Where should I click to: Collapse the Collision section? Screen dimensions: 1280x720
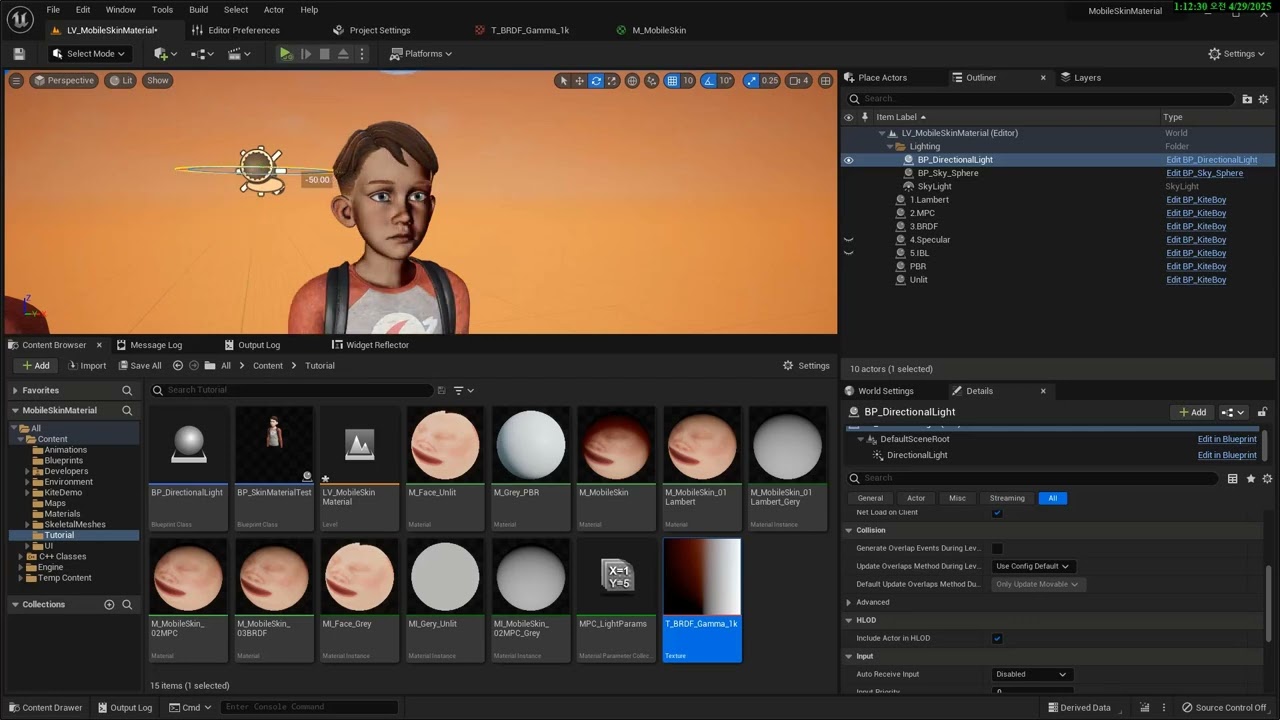click(x=849, y=530)
